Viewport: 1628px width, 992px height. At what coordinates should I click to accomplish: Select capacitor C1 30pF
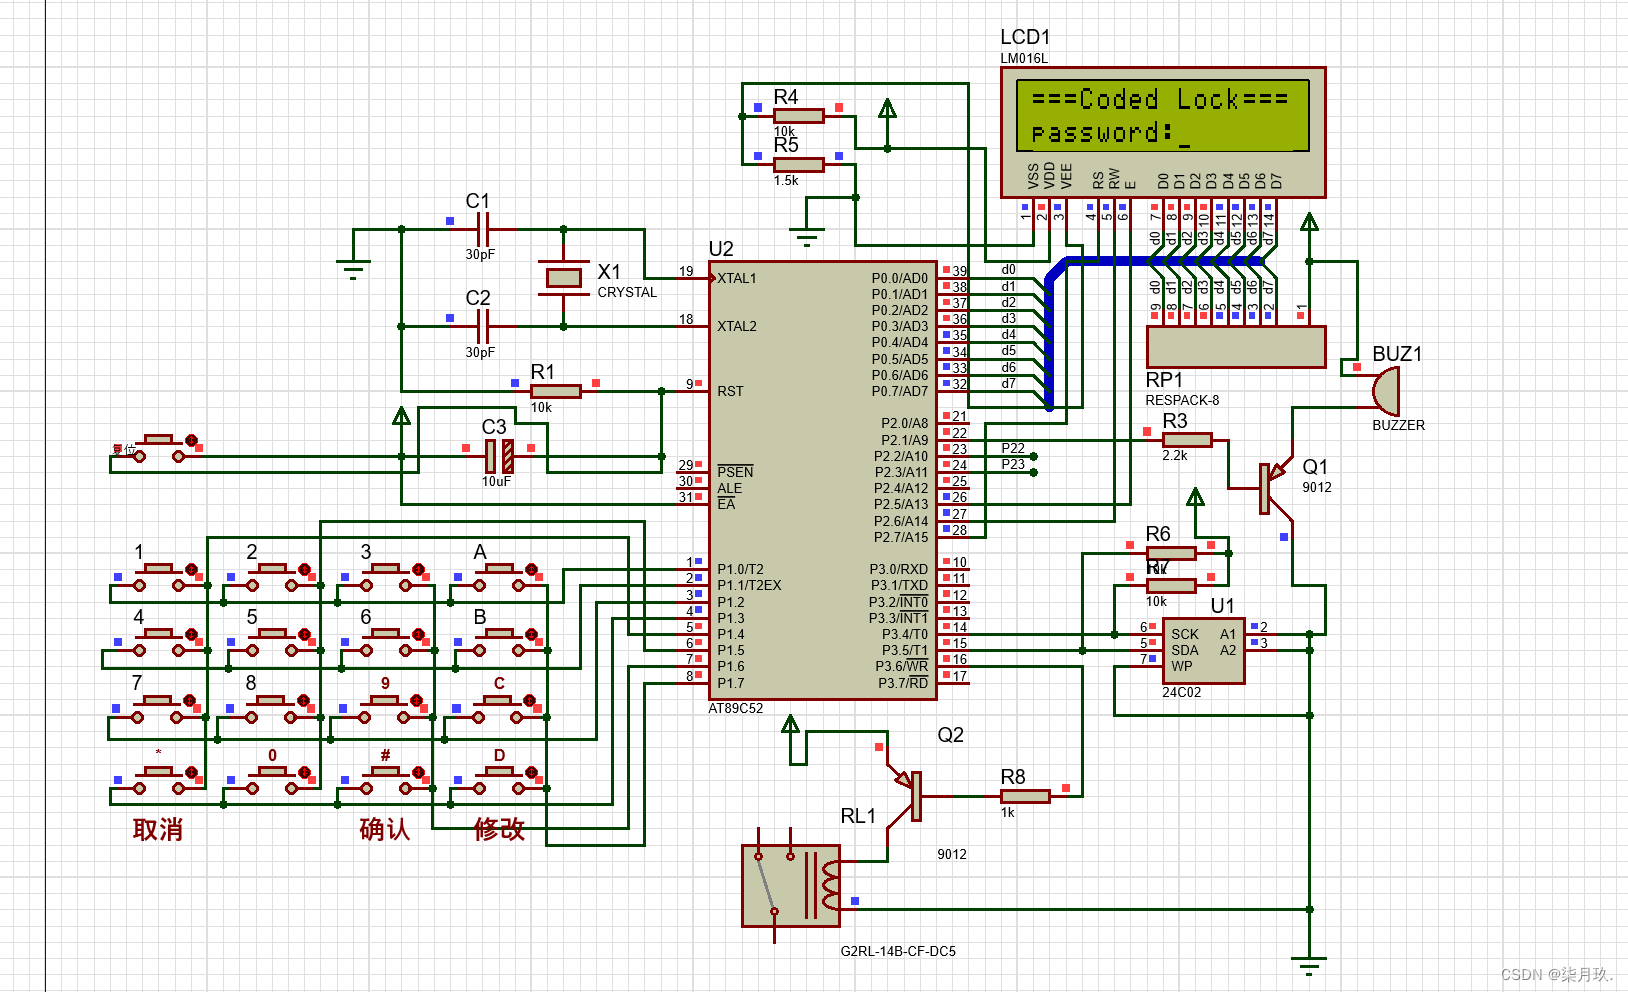click(x=483, y=230)
